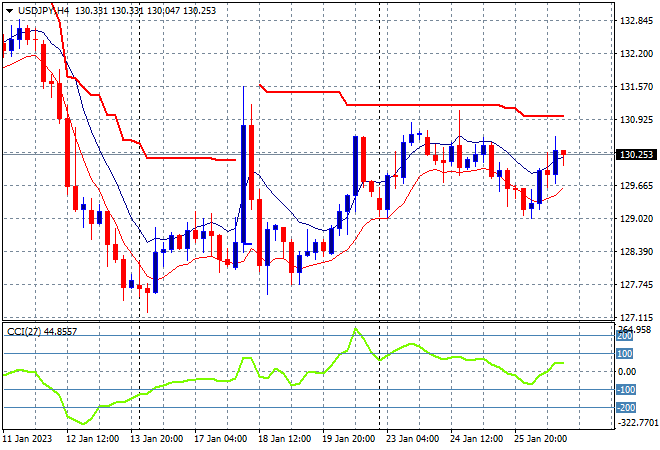Screen dimensions: 660x450
Task: Click the 25 Jan 20:00 time label
Action: click(x=540, y=439)
